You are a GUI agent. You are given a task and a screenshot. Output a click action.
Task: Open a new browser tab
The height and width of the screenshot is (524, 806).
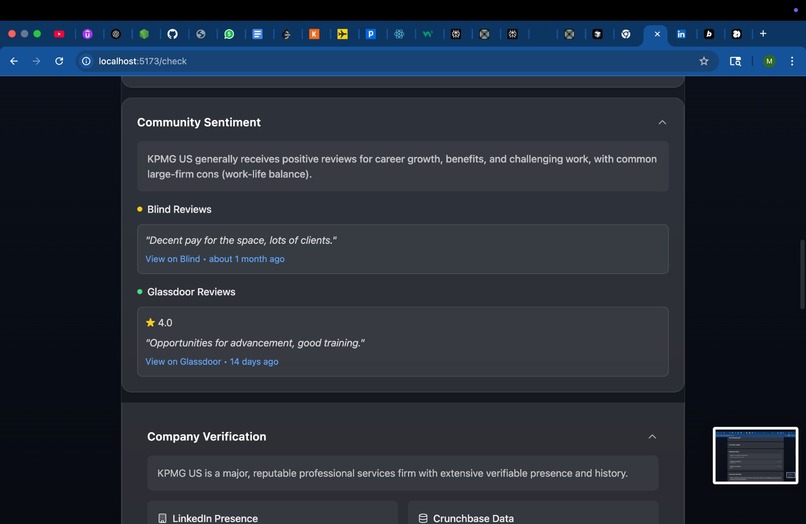pos(763,33)
